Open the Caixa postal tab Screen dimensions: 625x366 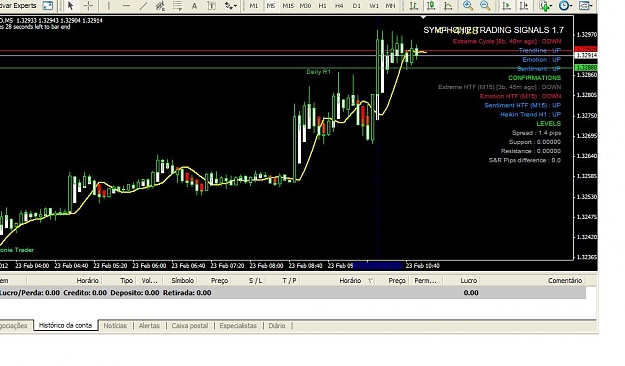[x=190, y=326]
